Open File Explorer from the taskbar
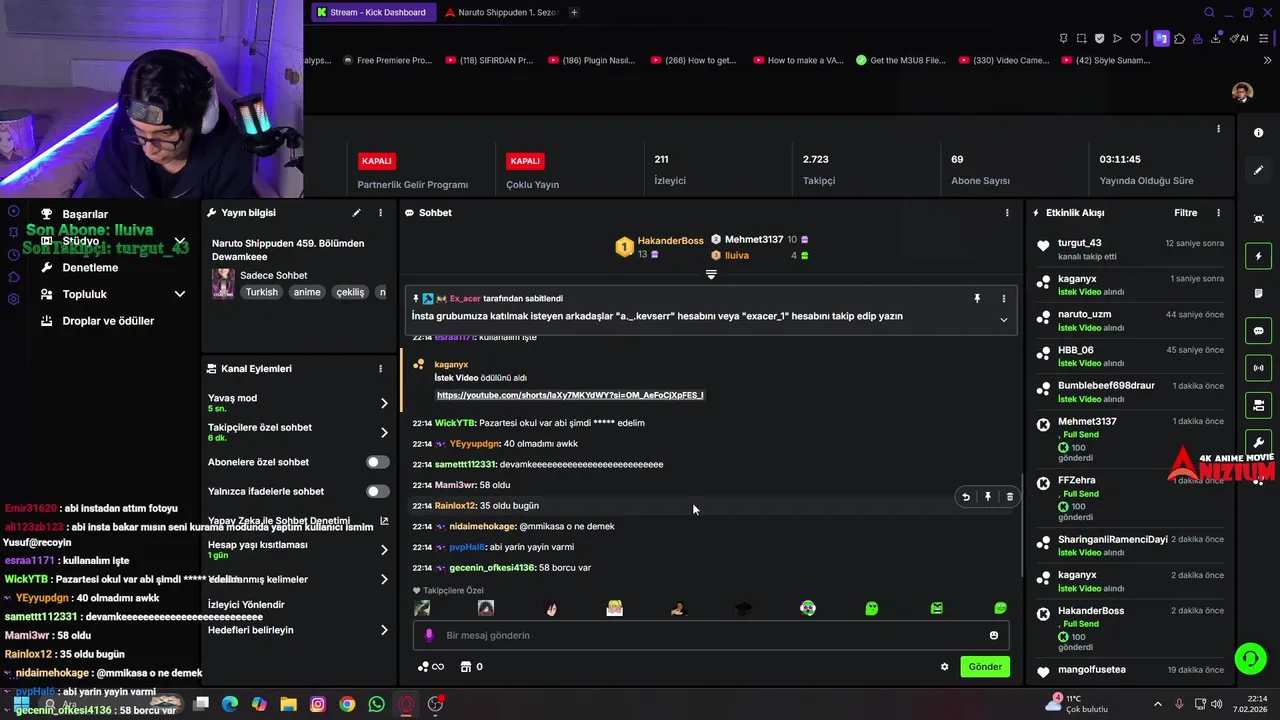 (x=288, y=704)
